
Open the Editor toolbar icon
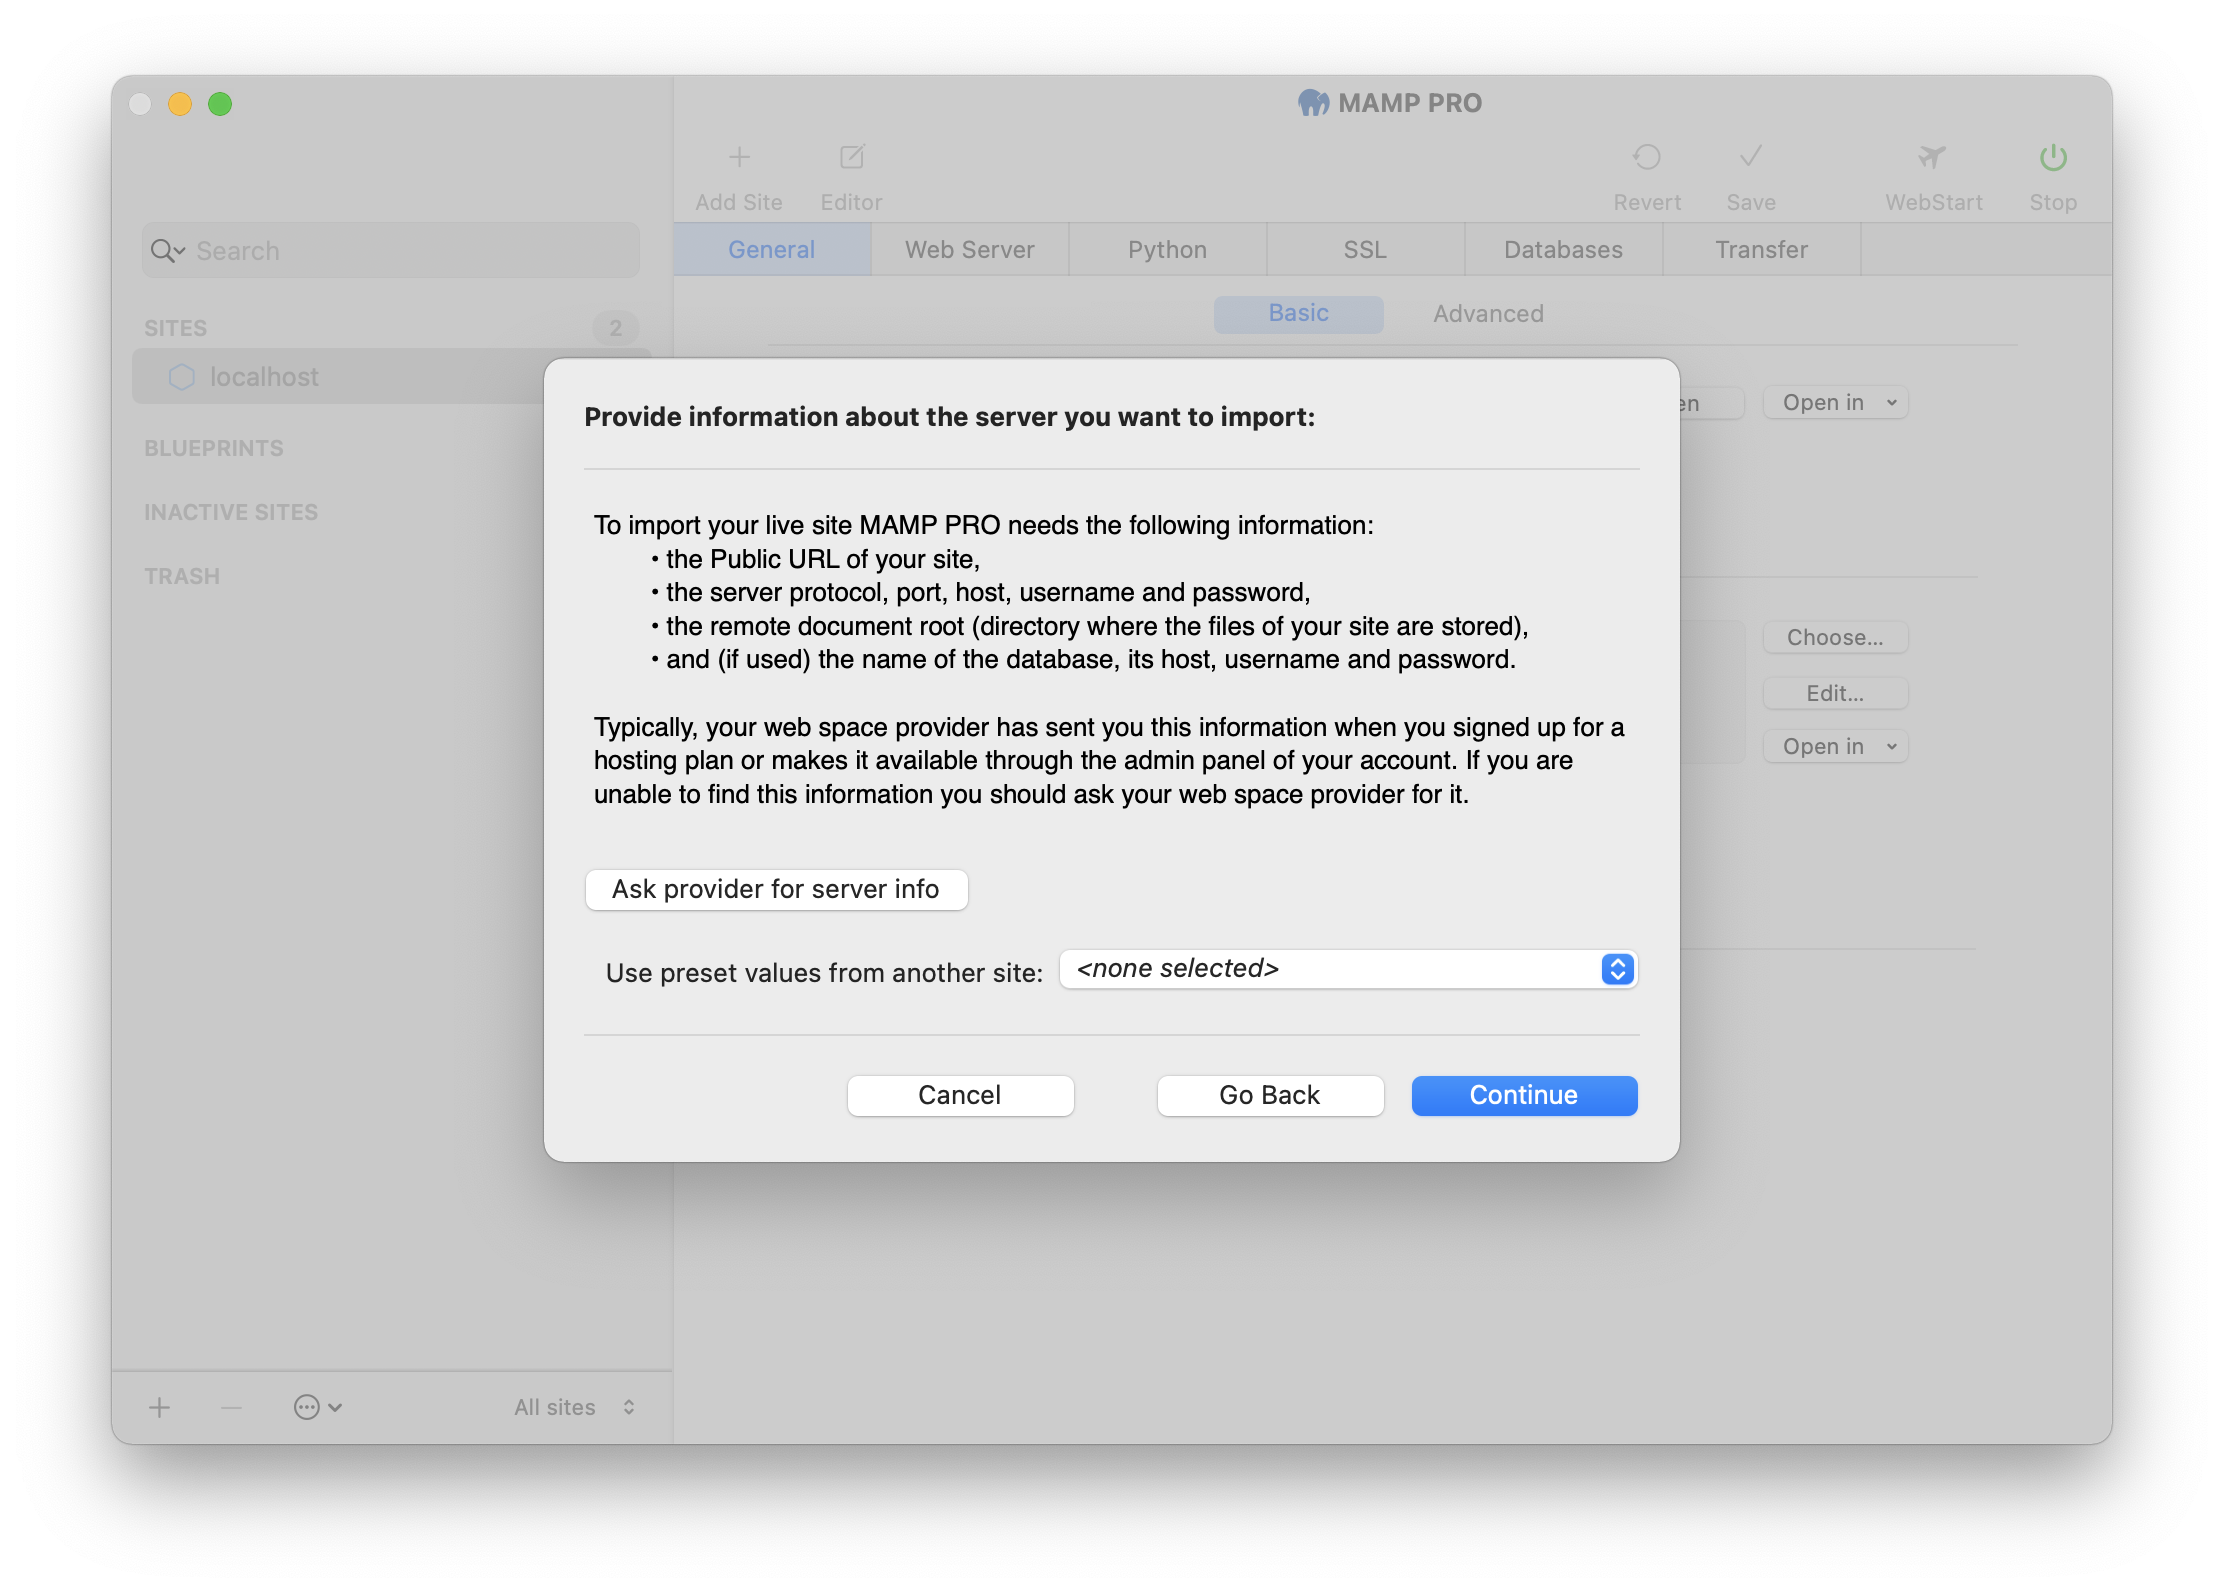852,157
